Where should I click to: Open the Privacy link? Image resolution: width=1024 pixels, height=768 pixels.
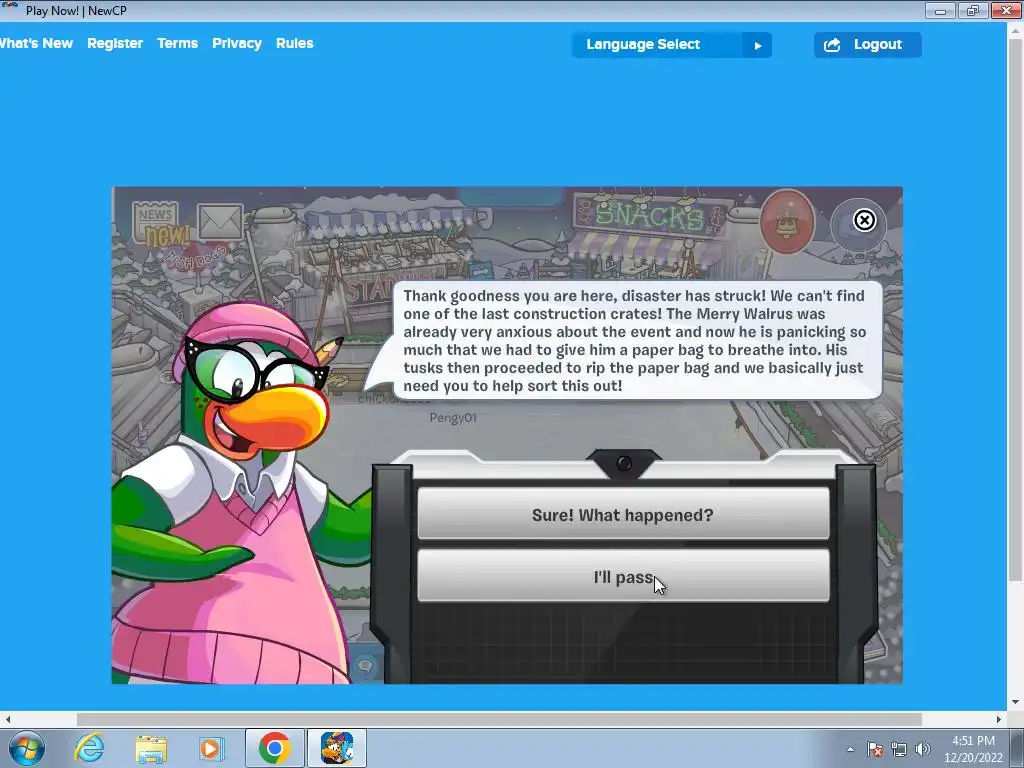coord(236,43)
